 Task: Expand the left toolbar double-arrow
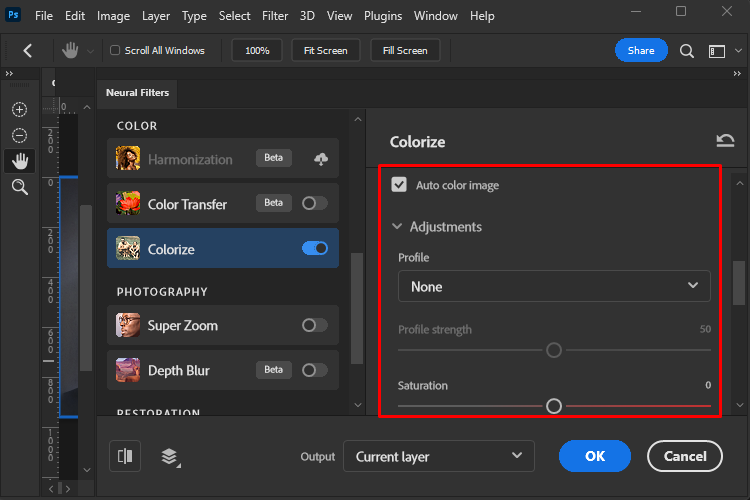point(9,73)
